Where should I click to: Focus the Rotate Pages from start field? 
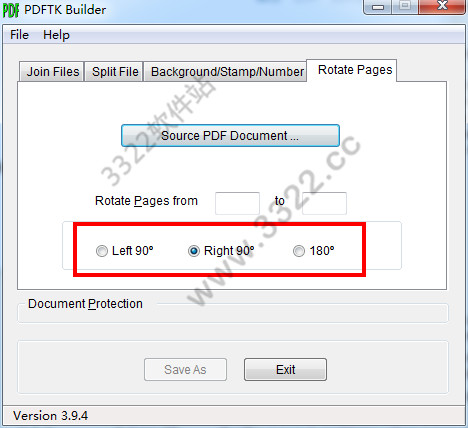point(237,203)
